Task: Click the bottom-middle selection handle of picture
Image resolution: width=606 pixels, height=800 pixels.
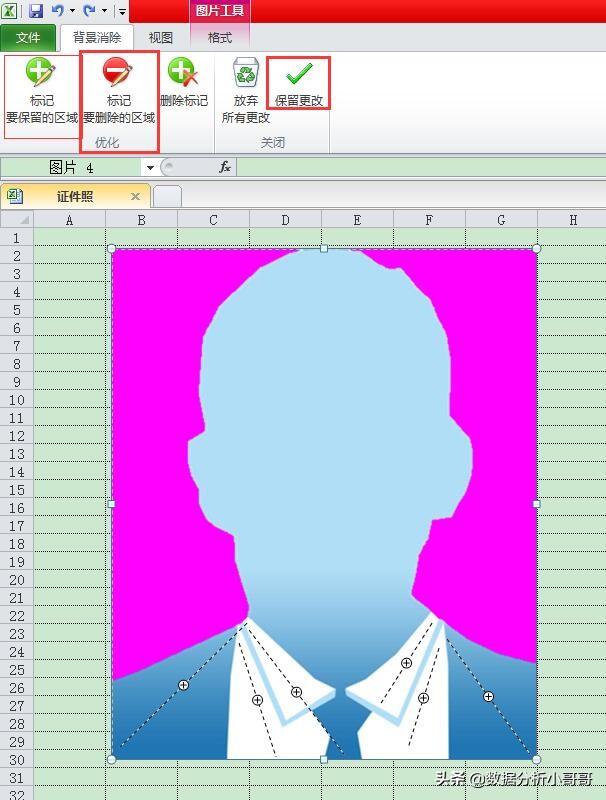Action: click(324, 759)
